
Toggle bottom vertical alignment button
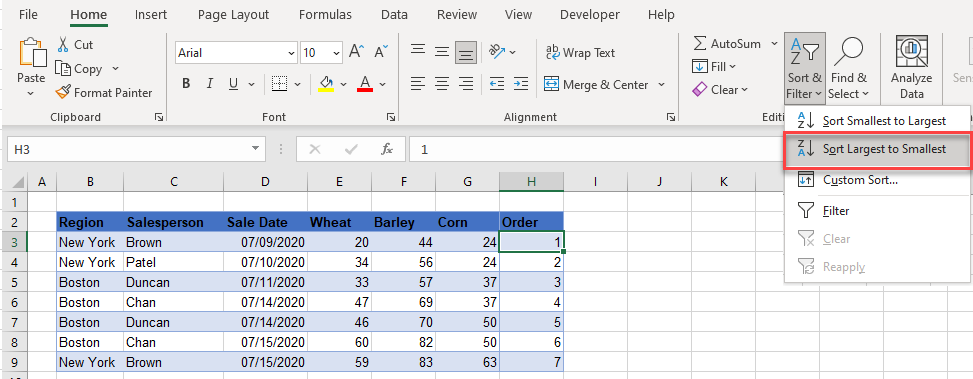click(465, 53)
